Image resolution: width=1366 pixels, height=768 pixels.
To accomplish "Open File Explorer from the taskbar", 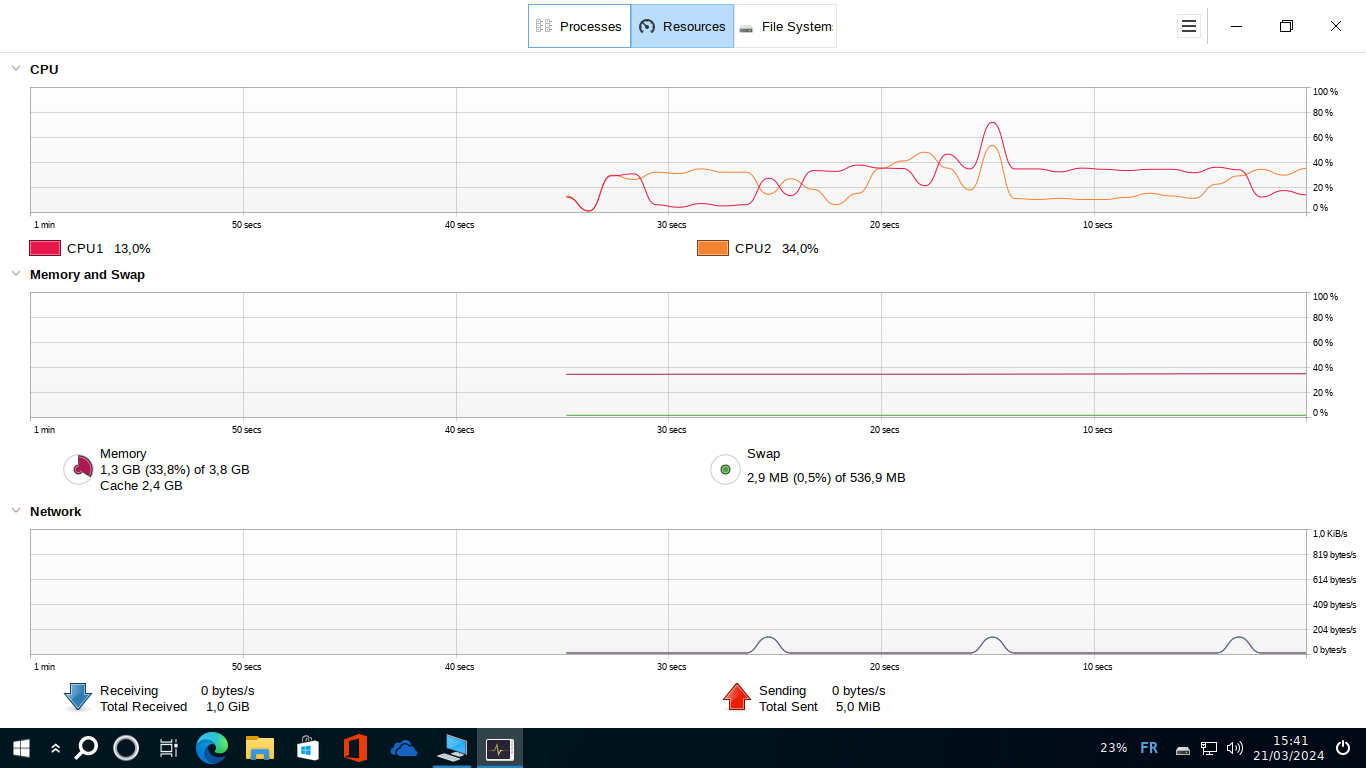I will 260,748.
